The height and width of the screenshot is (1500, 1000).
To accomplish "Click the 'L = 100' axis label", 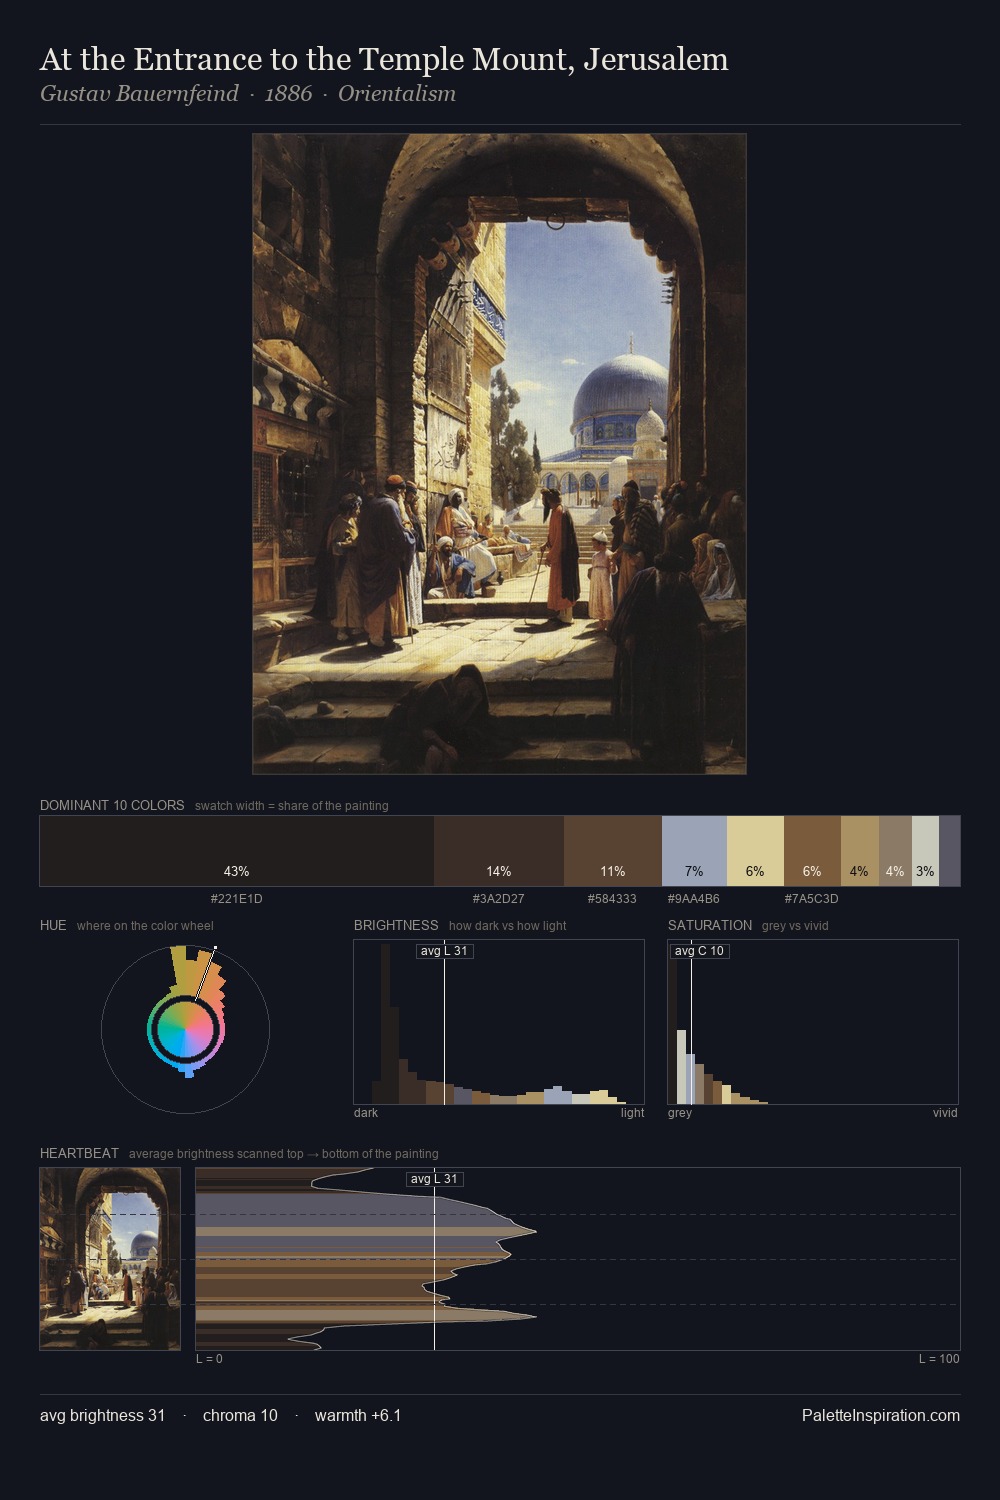I will (x=939, y=1359).
